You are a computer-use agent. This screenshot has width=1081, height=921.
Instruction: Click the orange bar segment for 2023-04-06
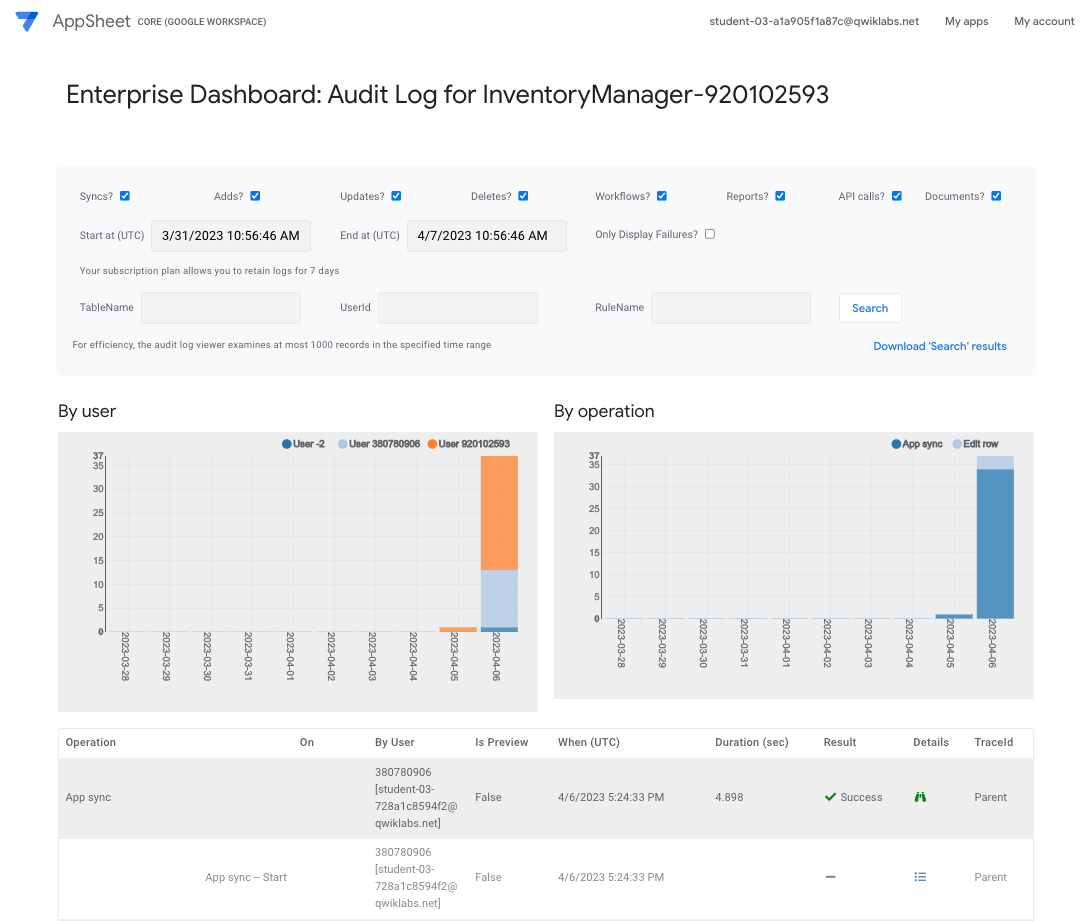(499, 513)
